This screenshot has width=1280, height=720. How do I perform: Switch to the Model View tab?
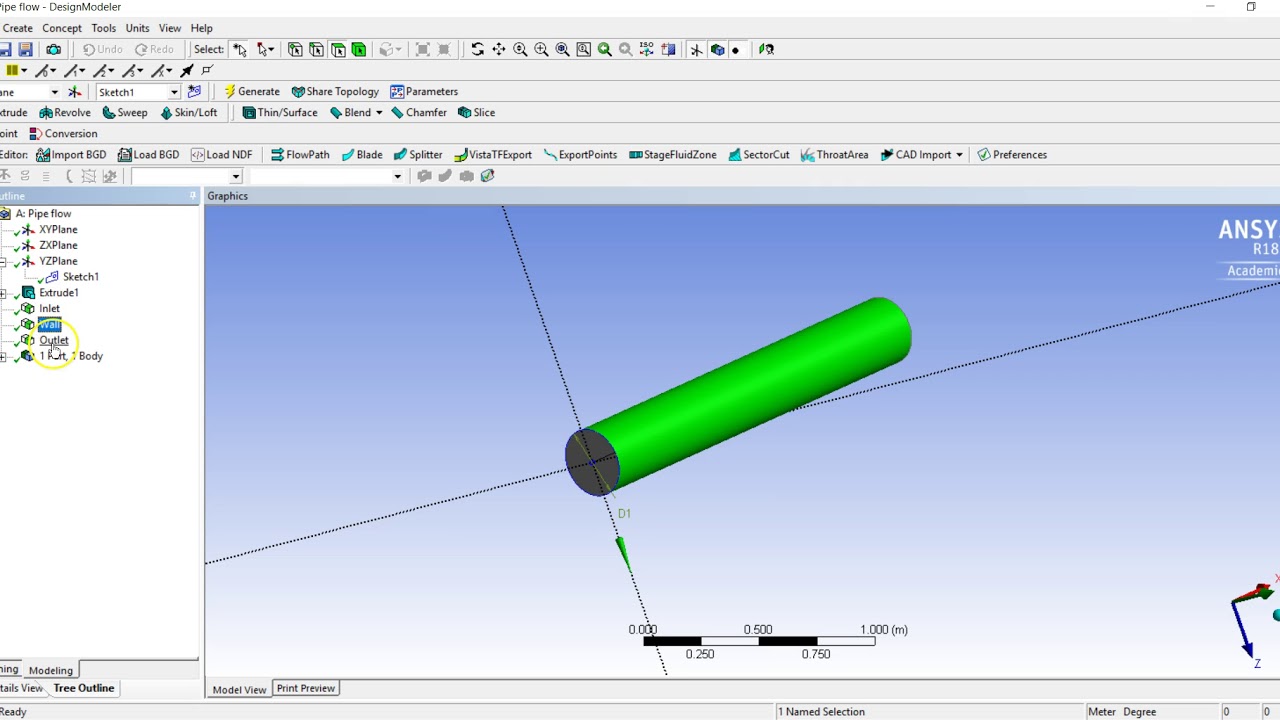tap(239, 689)
